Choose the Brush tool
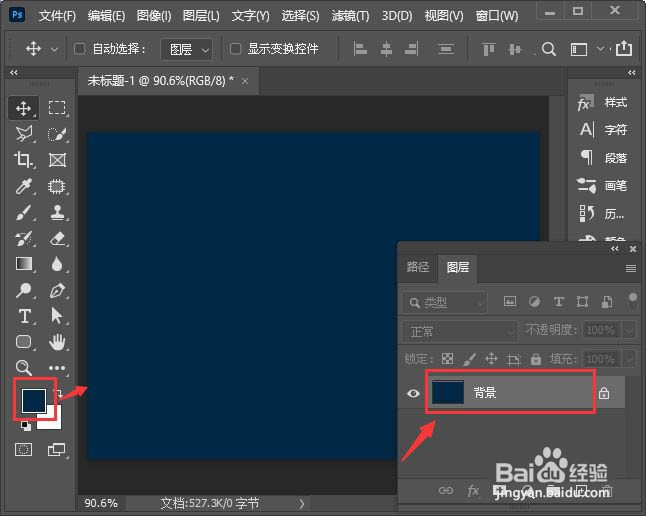The image size is (646, 516). pyautogui.click(x=23, y=213)
